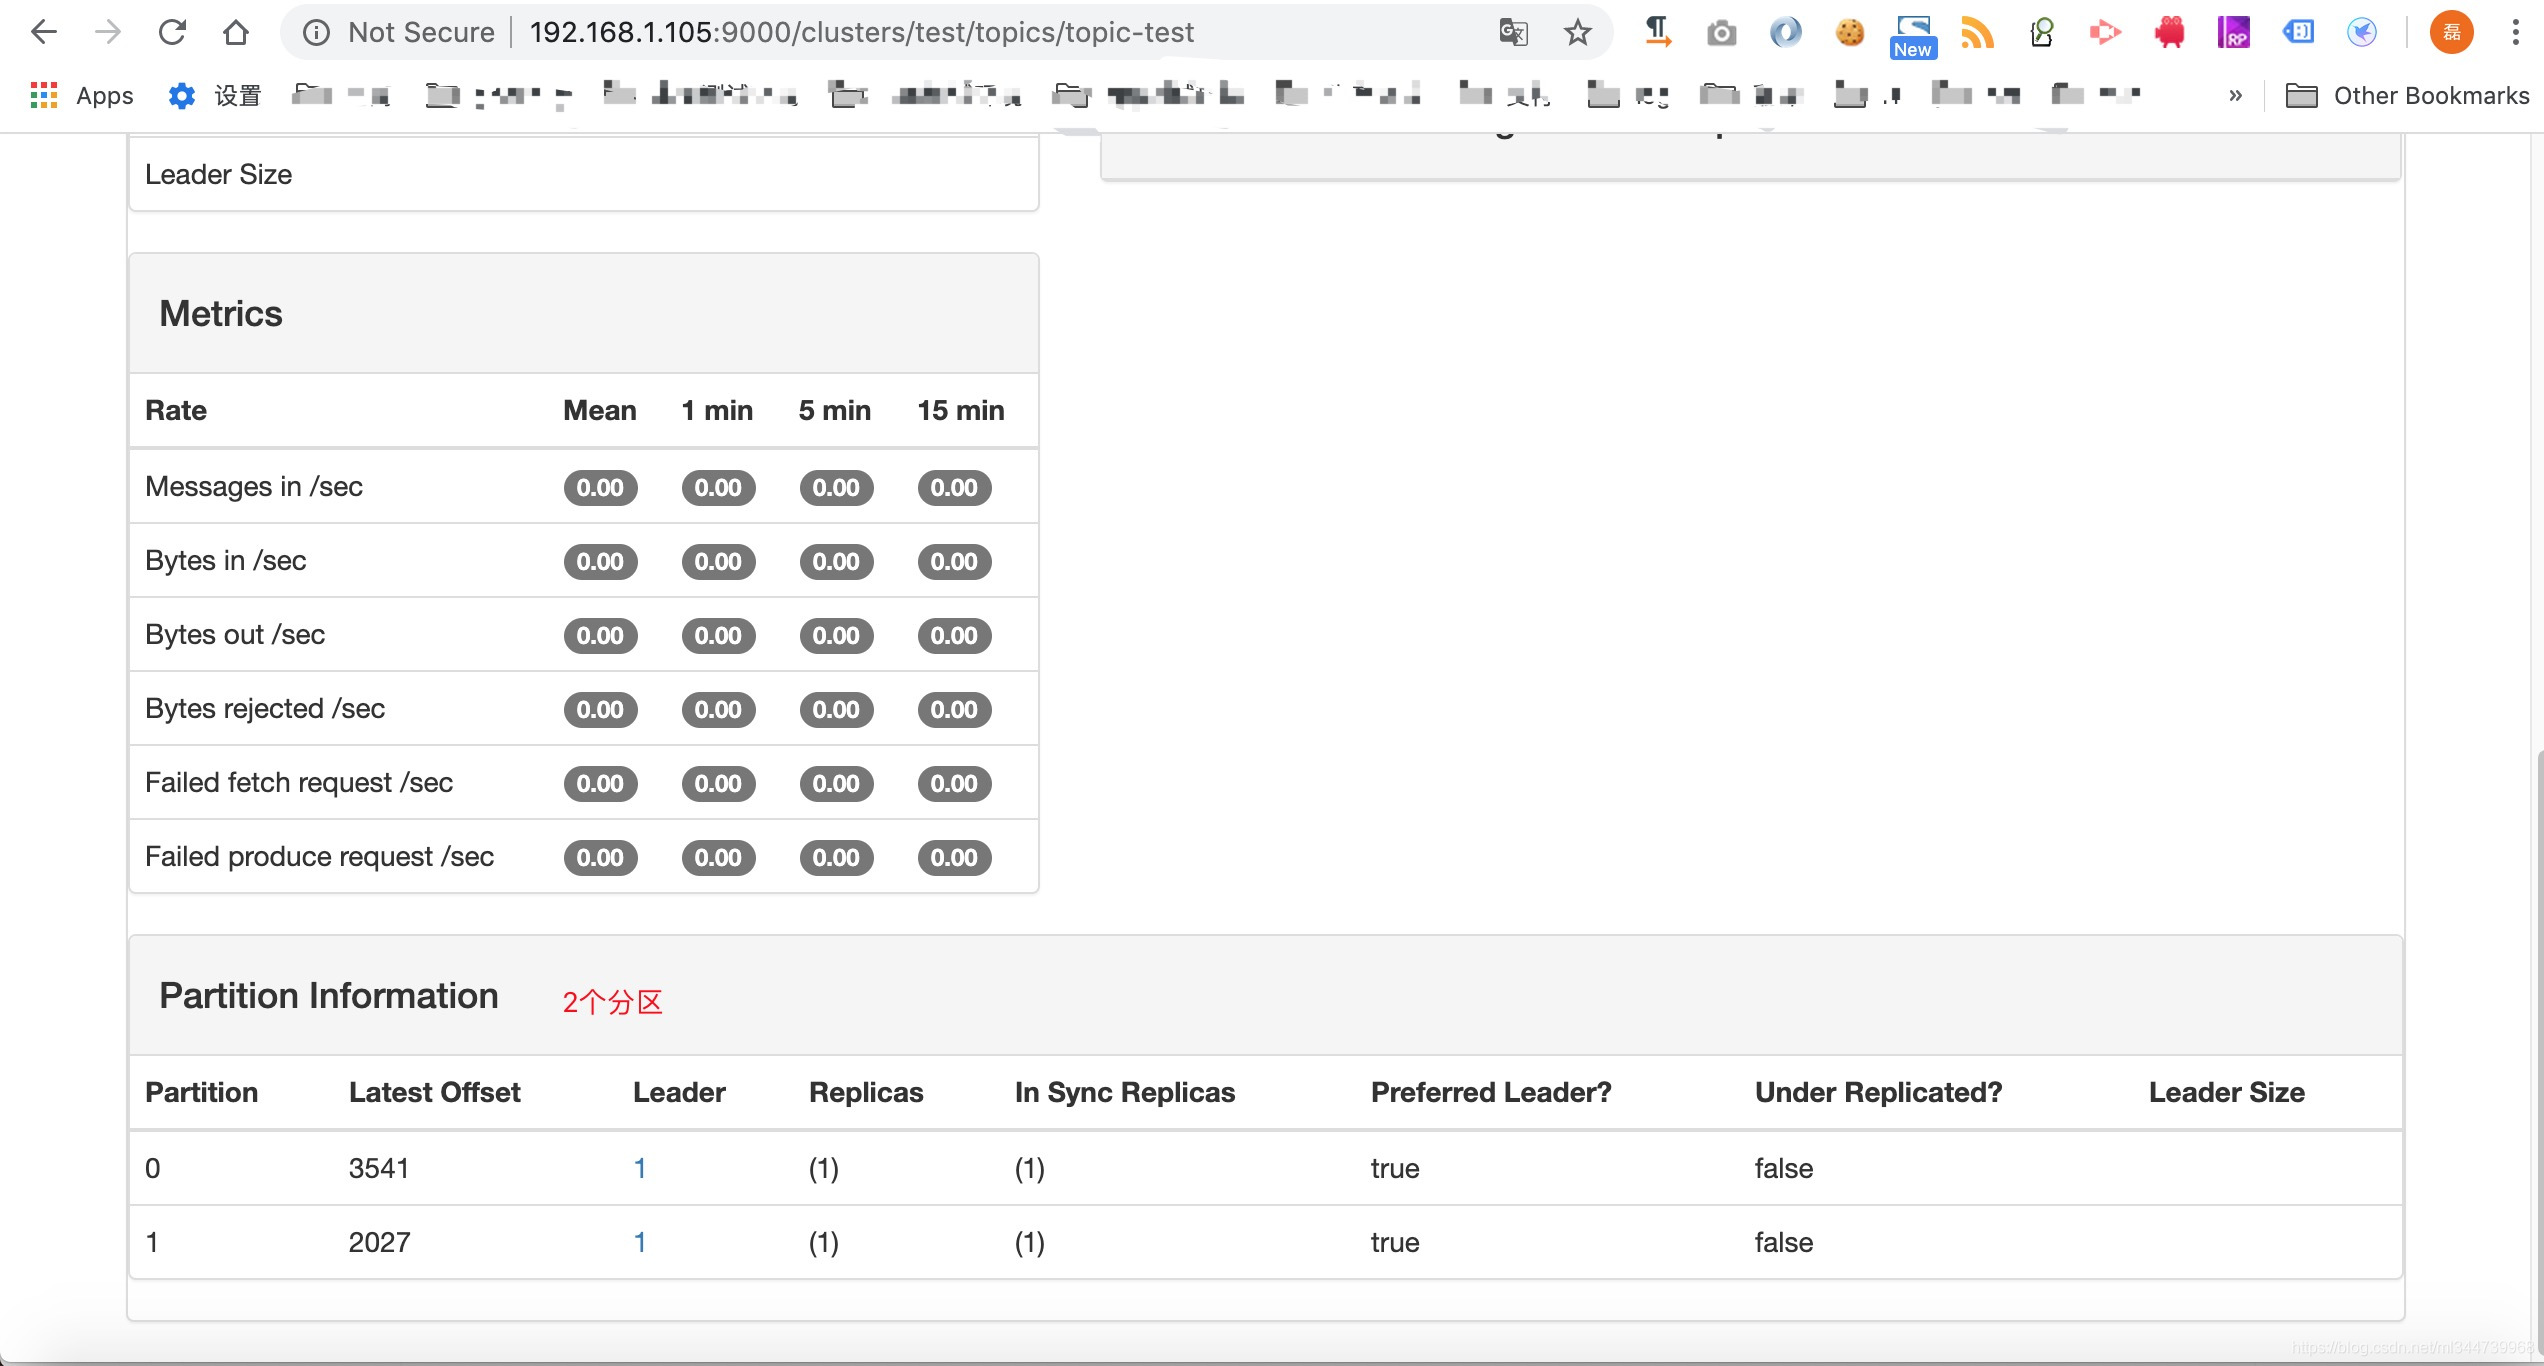Toggle the Preferred Leader true status
The image size is (2544, 1366).
click(1393, 1167)
